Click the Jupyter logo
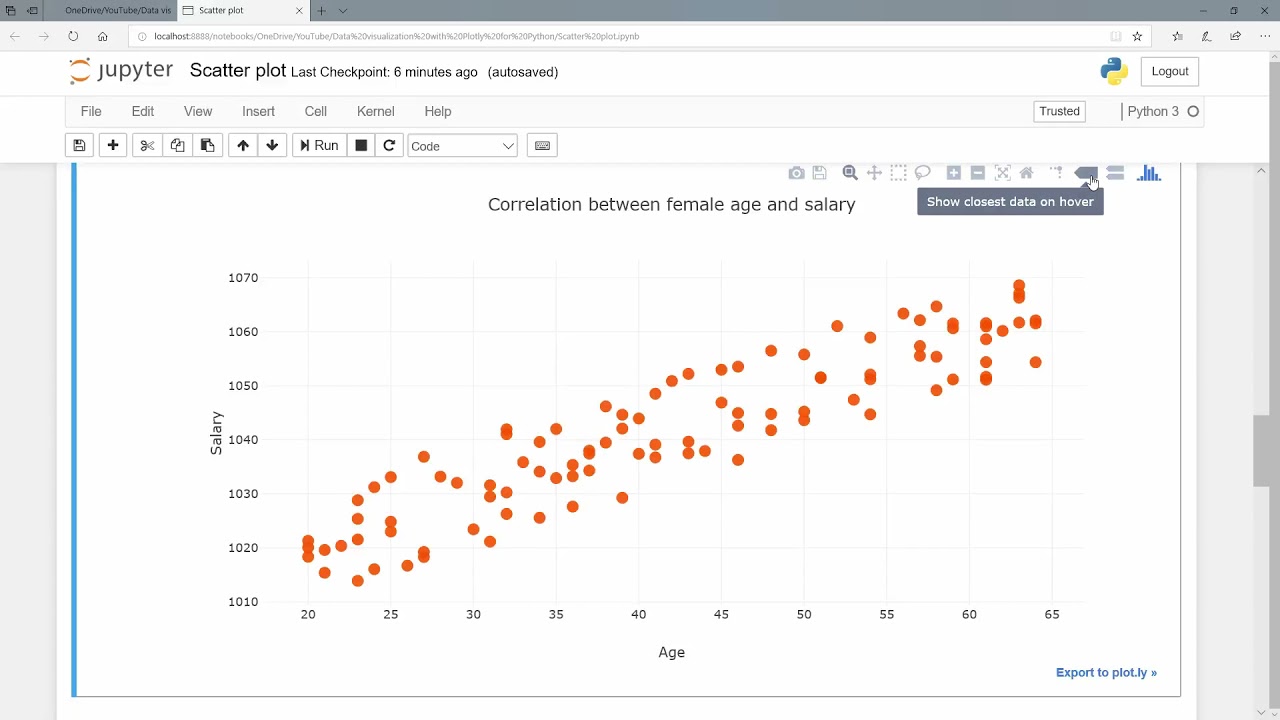 point(121,71)
